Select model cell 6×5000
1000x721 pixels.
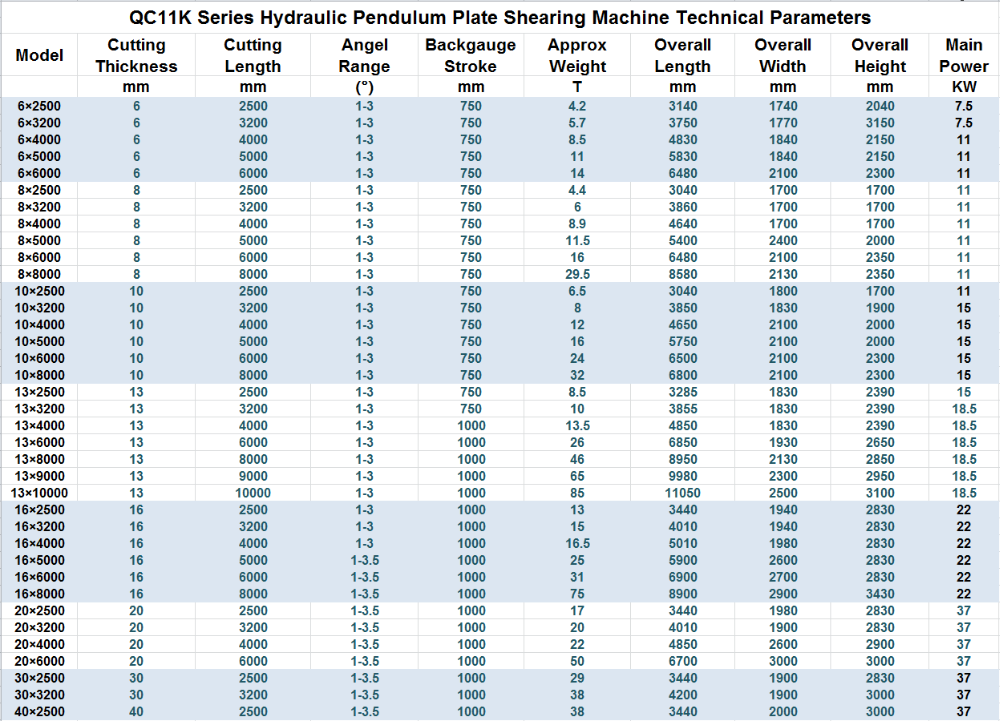pos(39,157)
